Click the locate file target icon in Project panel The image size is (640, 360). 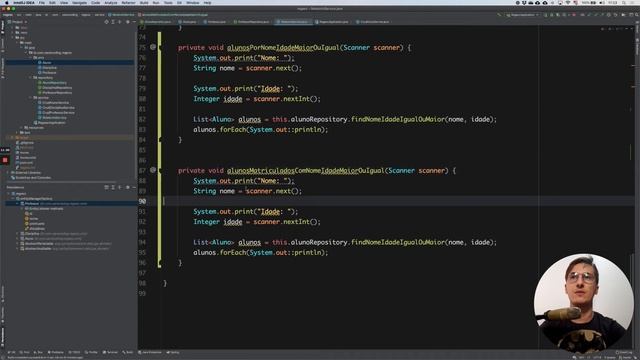[107, 22]
